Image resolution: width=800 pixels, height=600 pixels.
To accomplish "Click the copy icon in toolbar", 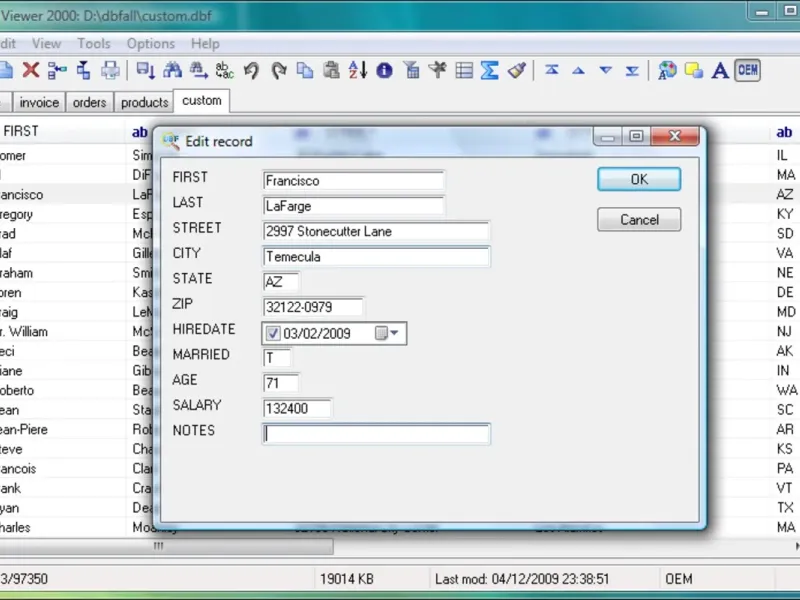I will [305, 70].
